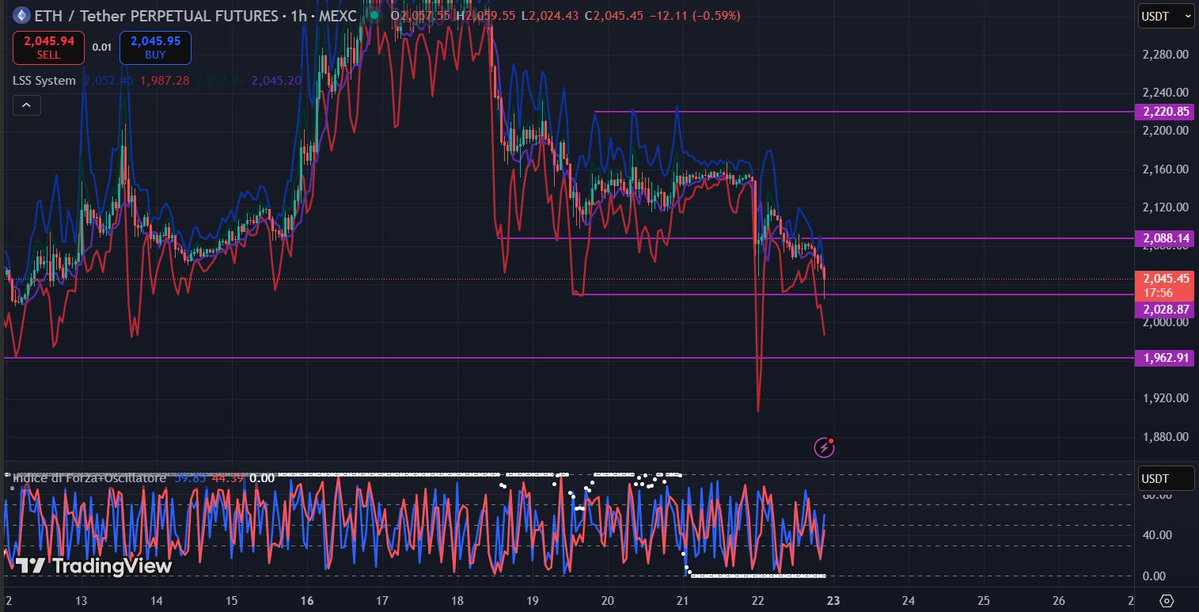The height and width of the screenshot is (612, 1199).
Task: Open the oscillator pane USDT dropdown
Action: pos(1165,478)
